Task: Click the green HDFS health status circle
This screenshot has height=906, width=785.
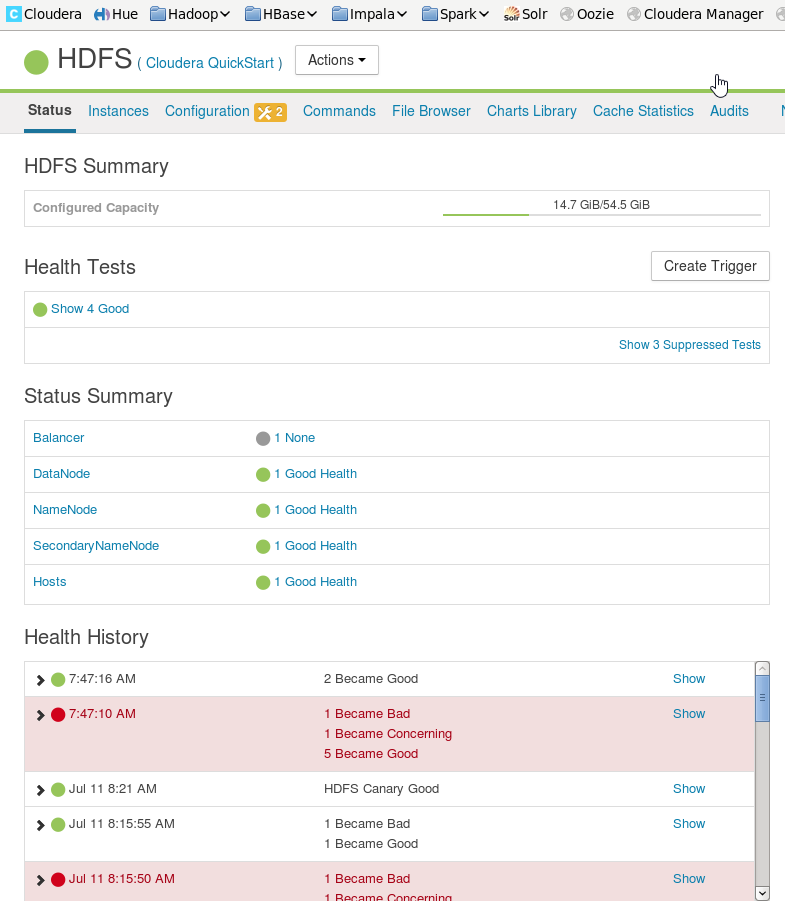Action: (36, 62)
